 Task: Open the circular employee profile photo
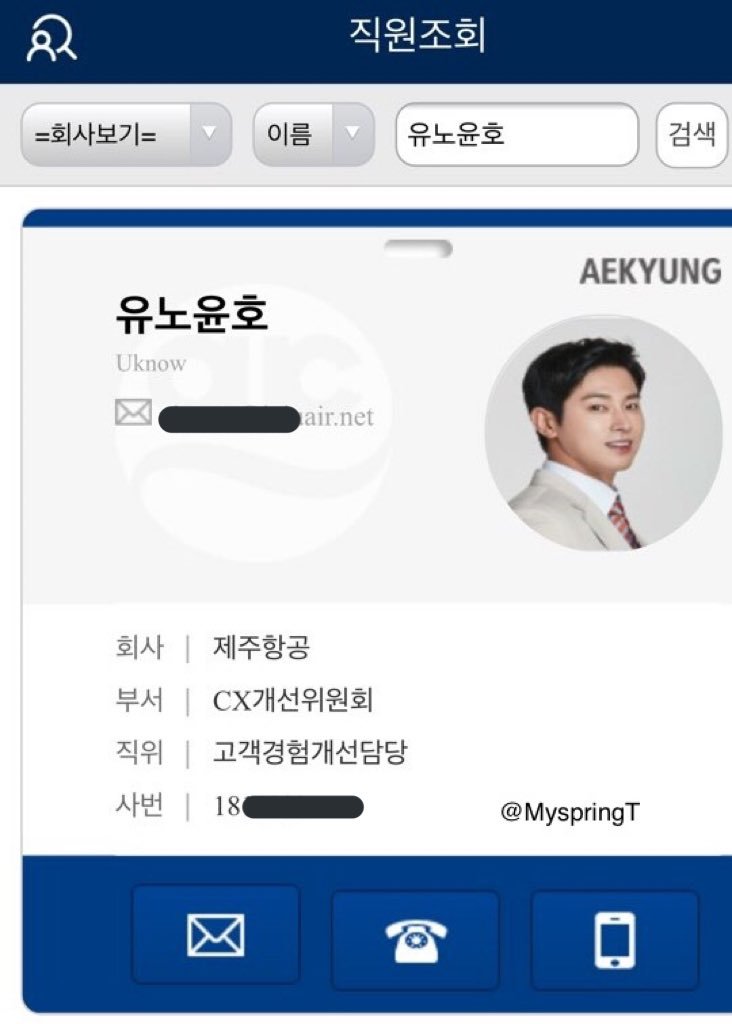pos(603,433)
